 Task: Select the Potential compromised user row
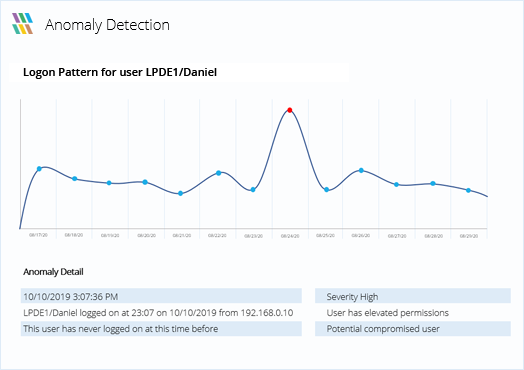tap(413, 329)
